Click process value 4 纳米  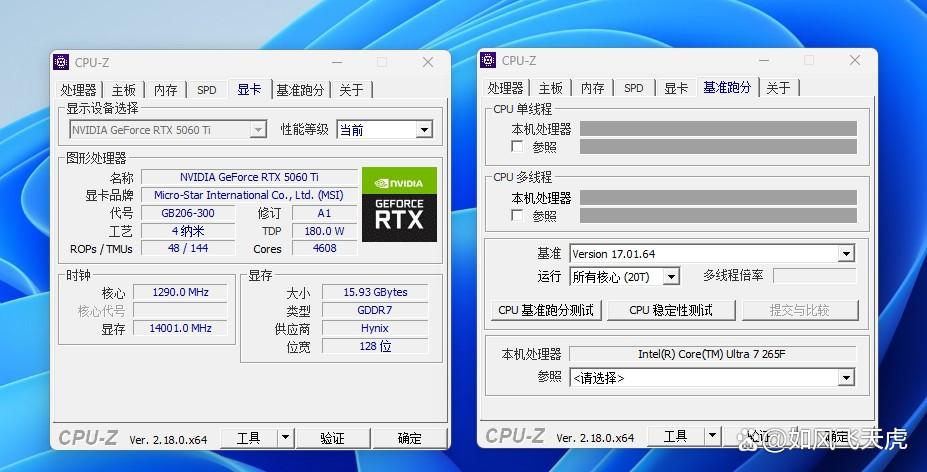pos(188,231)
